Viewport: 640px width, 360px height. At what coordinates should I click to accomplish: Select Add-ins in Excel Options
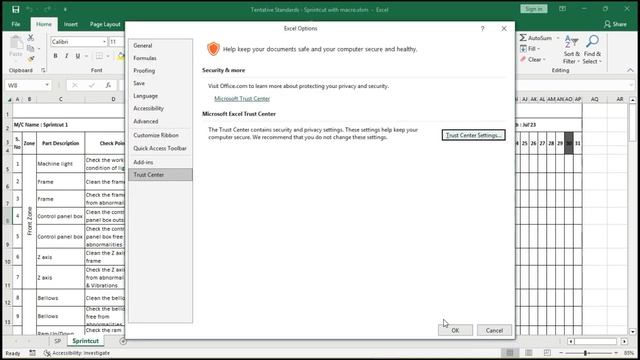click(160, 162)
